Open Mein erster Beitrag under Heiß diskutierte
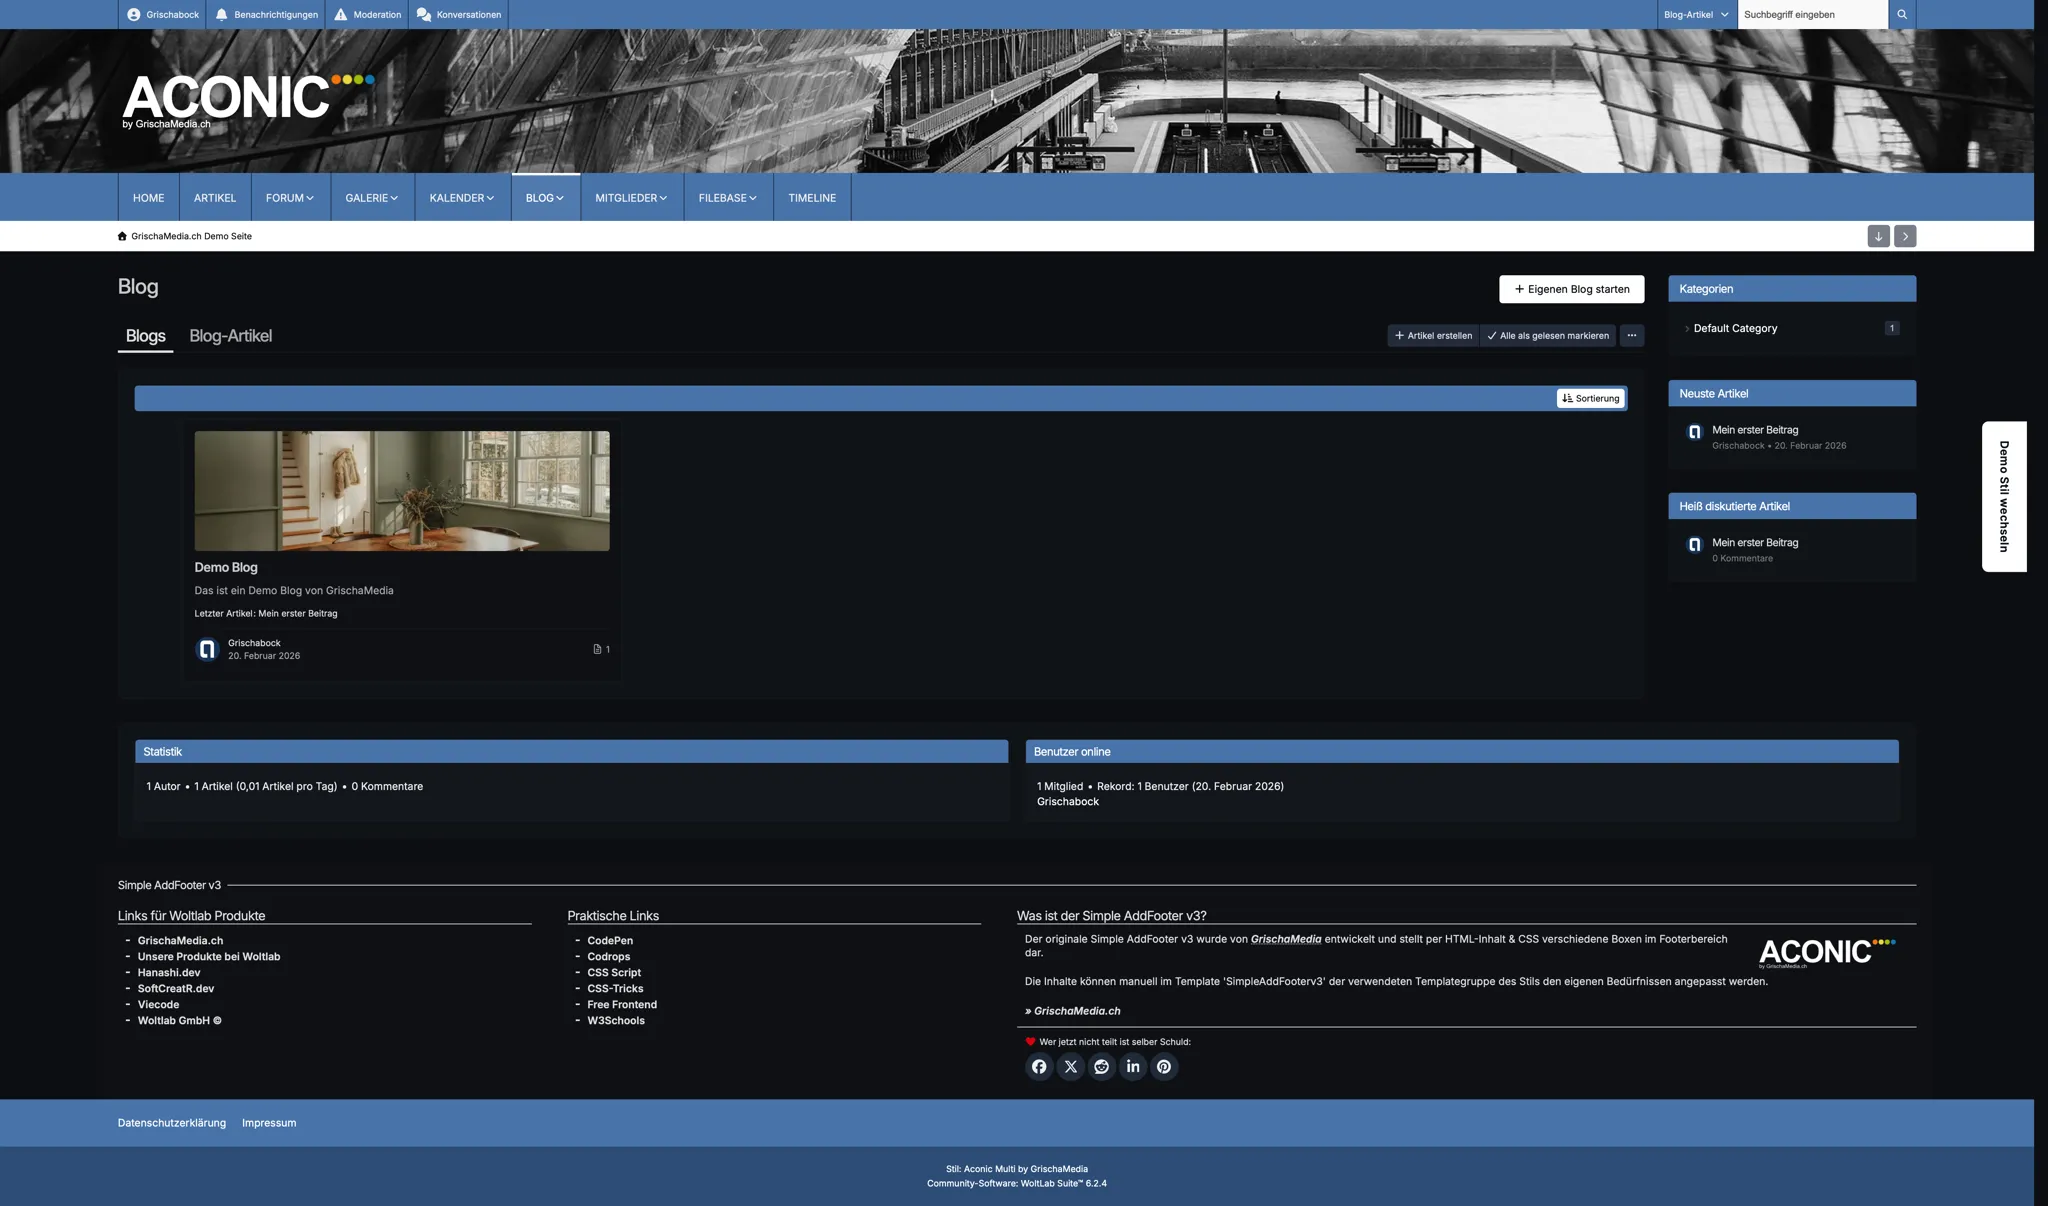 (1755, 543)
